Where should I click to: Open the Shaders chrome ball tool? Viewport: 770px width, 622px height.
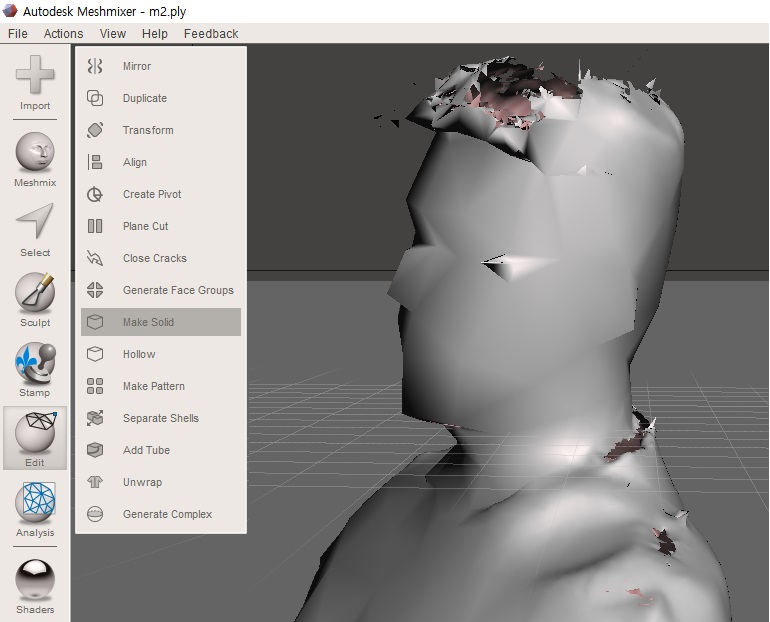pyautogui.click(x=35, y=580)
